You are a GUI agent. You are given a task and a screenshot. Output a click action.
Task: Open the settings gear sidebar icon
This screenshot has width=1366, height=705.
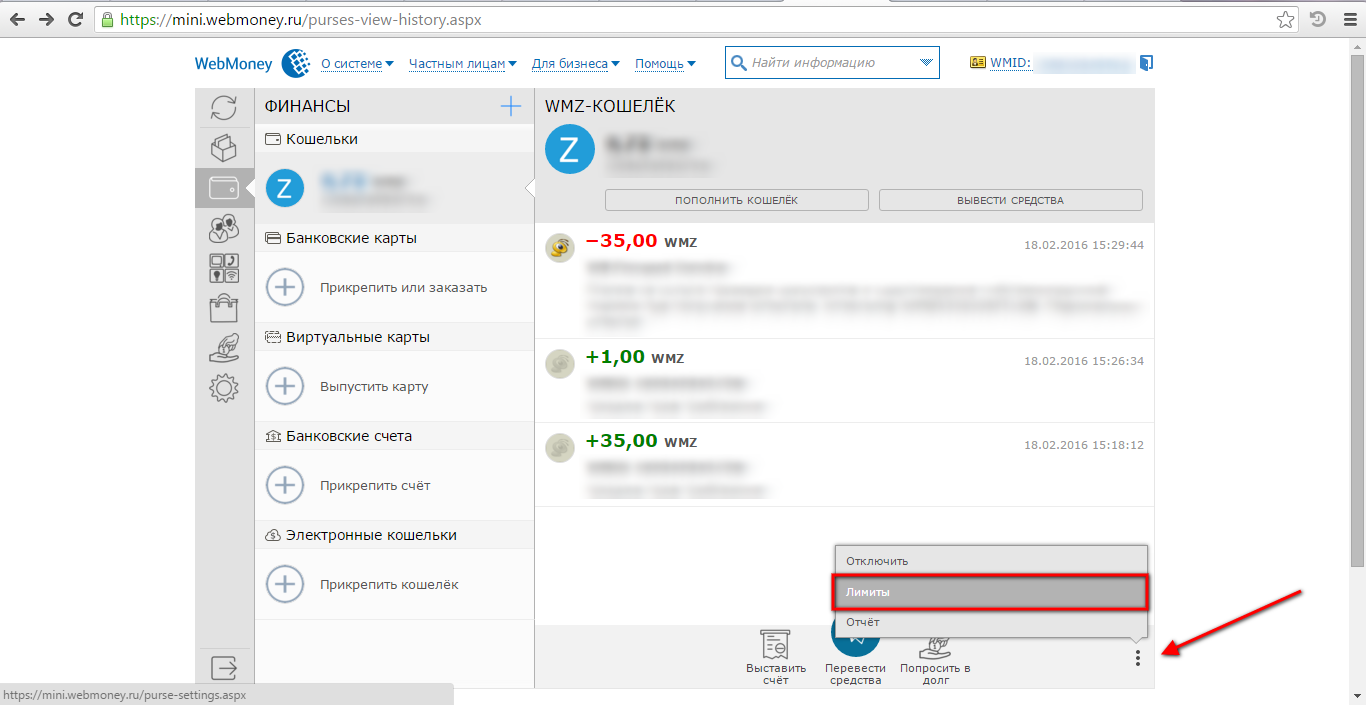click(x=224, y=387)
